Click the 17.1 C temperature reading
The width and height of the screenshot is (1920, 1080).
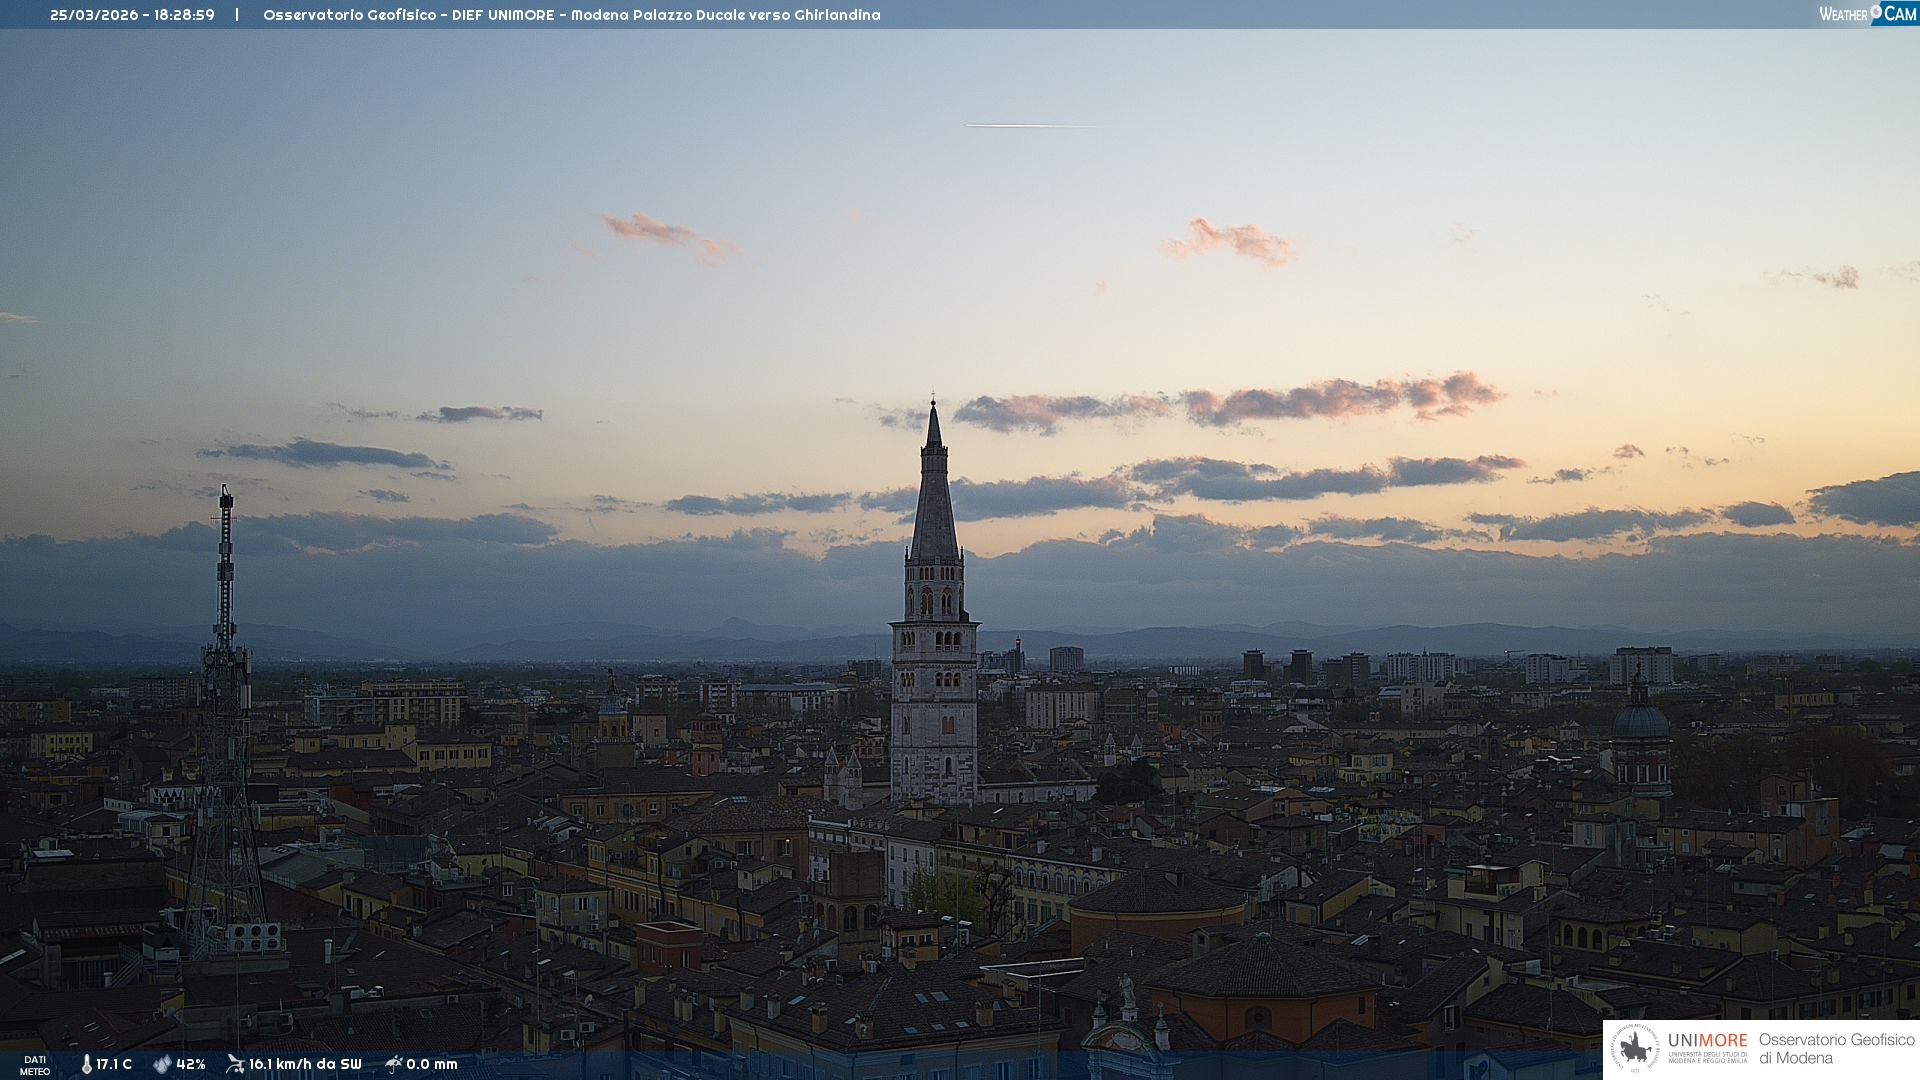(x=114, y=1065)
